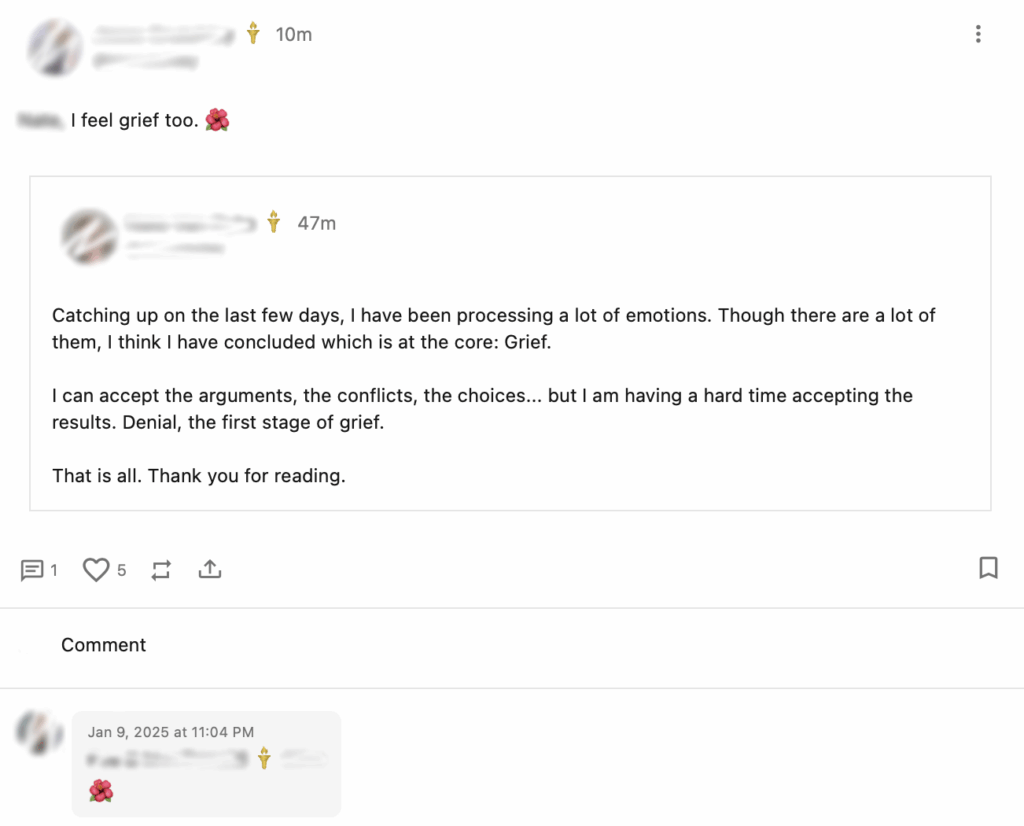Click the share upload icon
1024x826 pixels.
(x=209, y=569)
